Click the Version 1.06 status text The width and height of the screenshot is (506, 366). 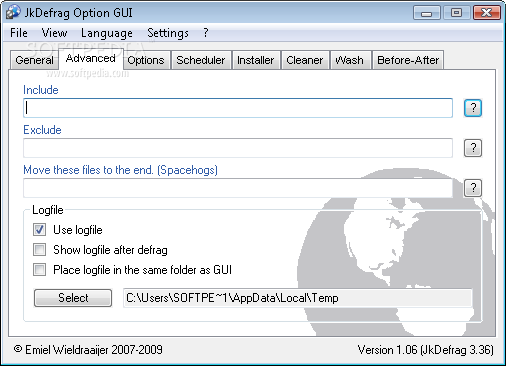pos(425,350)
